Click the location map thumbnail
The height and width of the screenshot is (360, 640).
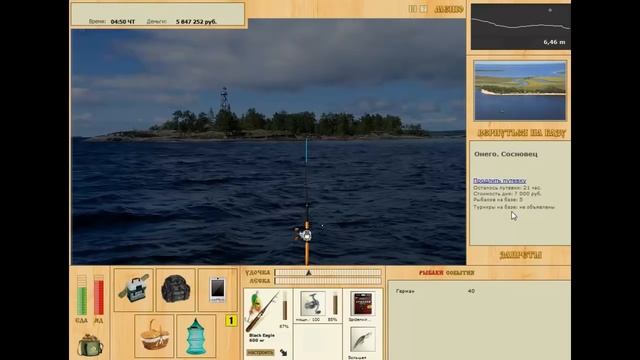click(520, 91)
